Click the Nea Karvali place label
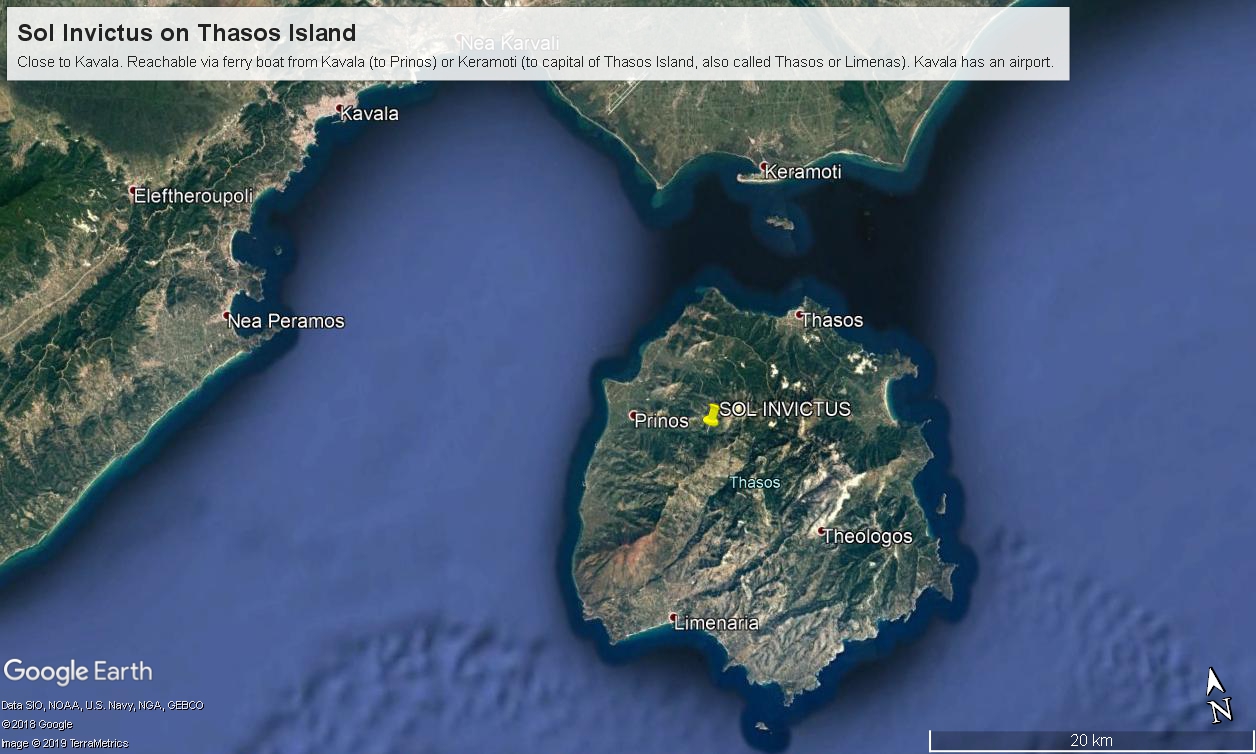This screenshot has height=754, width=1256. tap(509, 43)
